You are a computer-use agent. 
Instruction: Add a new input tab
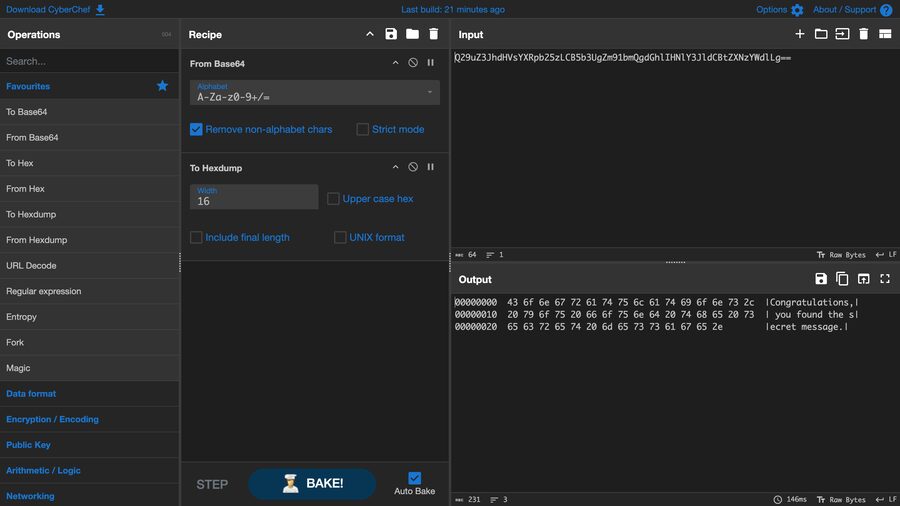pyautogui.click(x=800, y=34)
